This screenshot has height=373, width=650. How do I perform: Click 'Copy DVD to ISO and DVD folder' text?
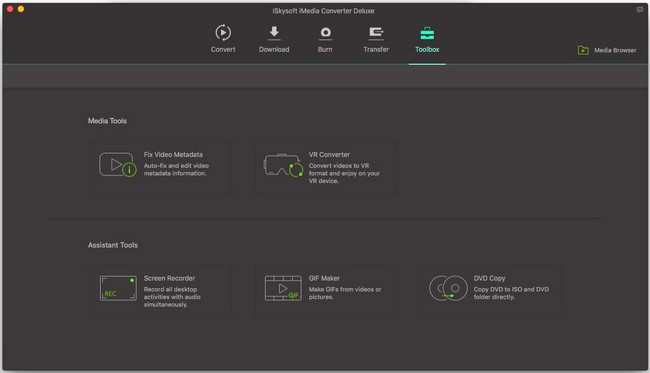pyautogui.click(x=511, y=293)
